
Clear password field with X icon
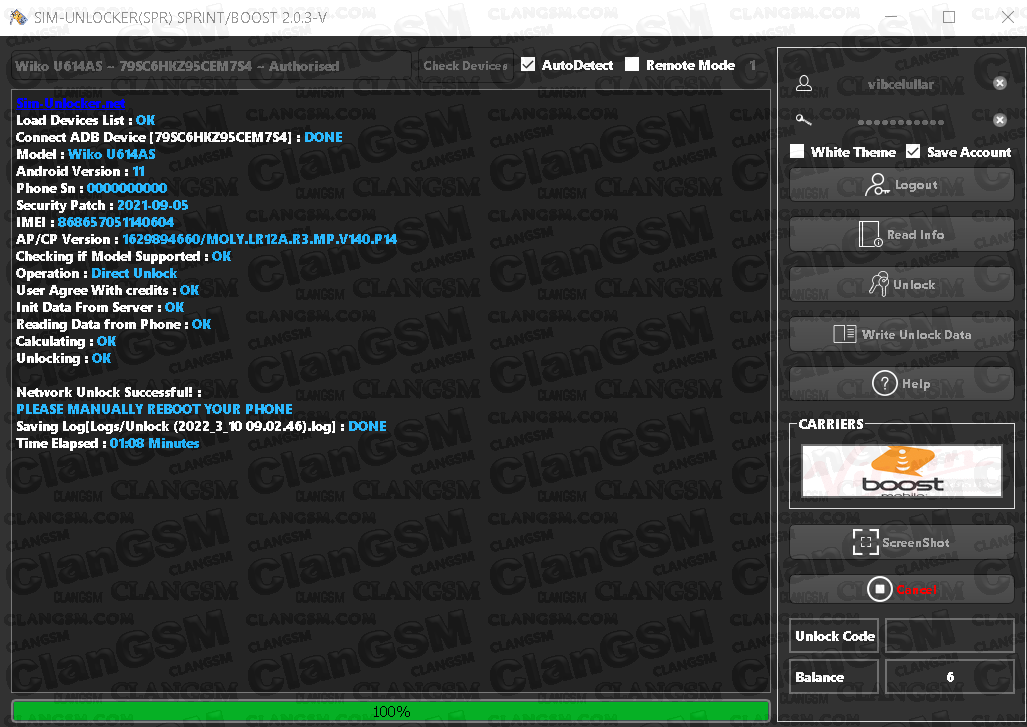click(999, 120)
